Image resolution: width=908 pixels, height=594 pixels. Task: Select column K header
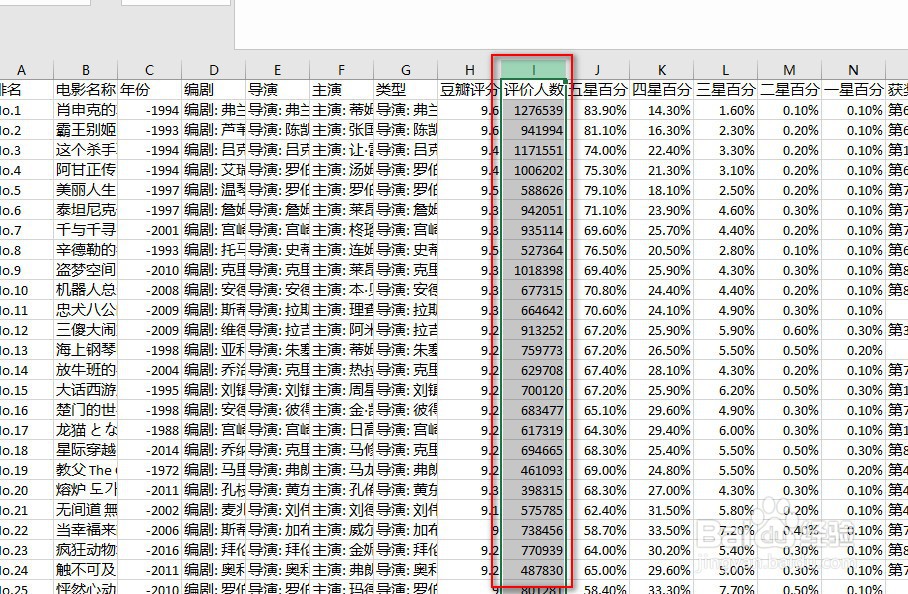point(661,70)
